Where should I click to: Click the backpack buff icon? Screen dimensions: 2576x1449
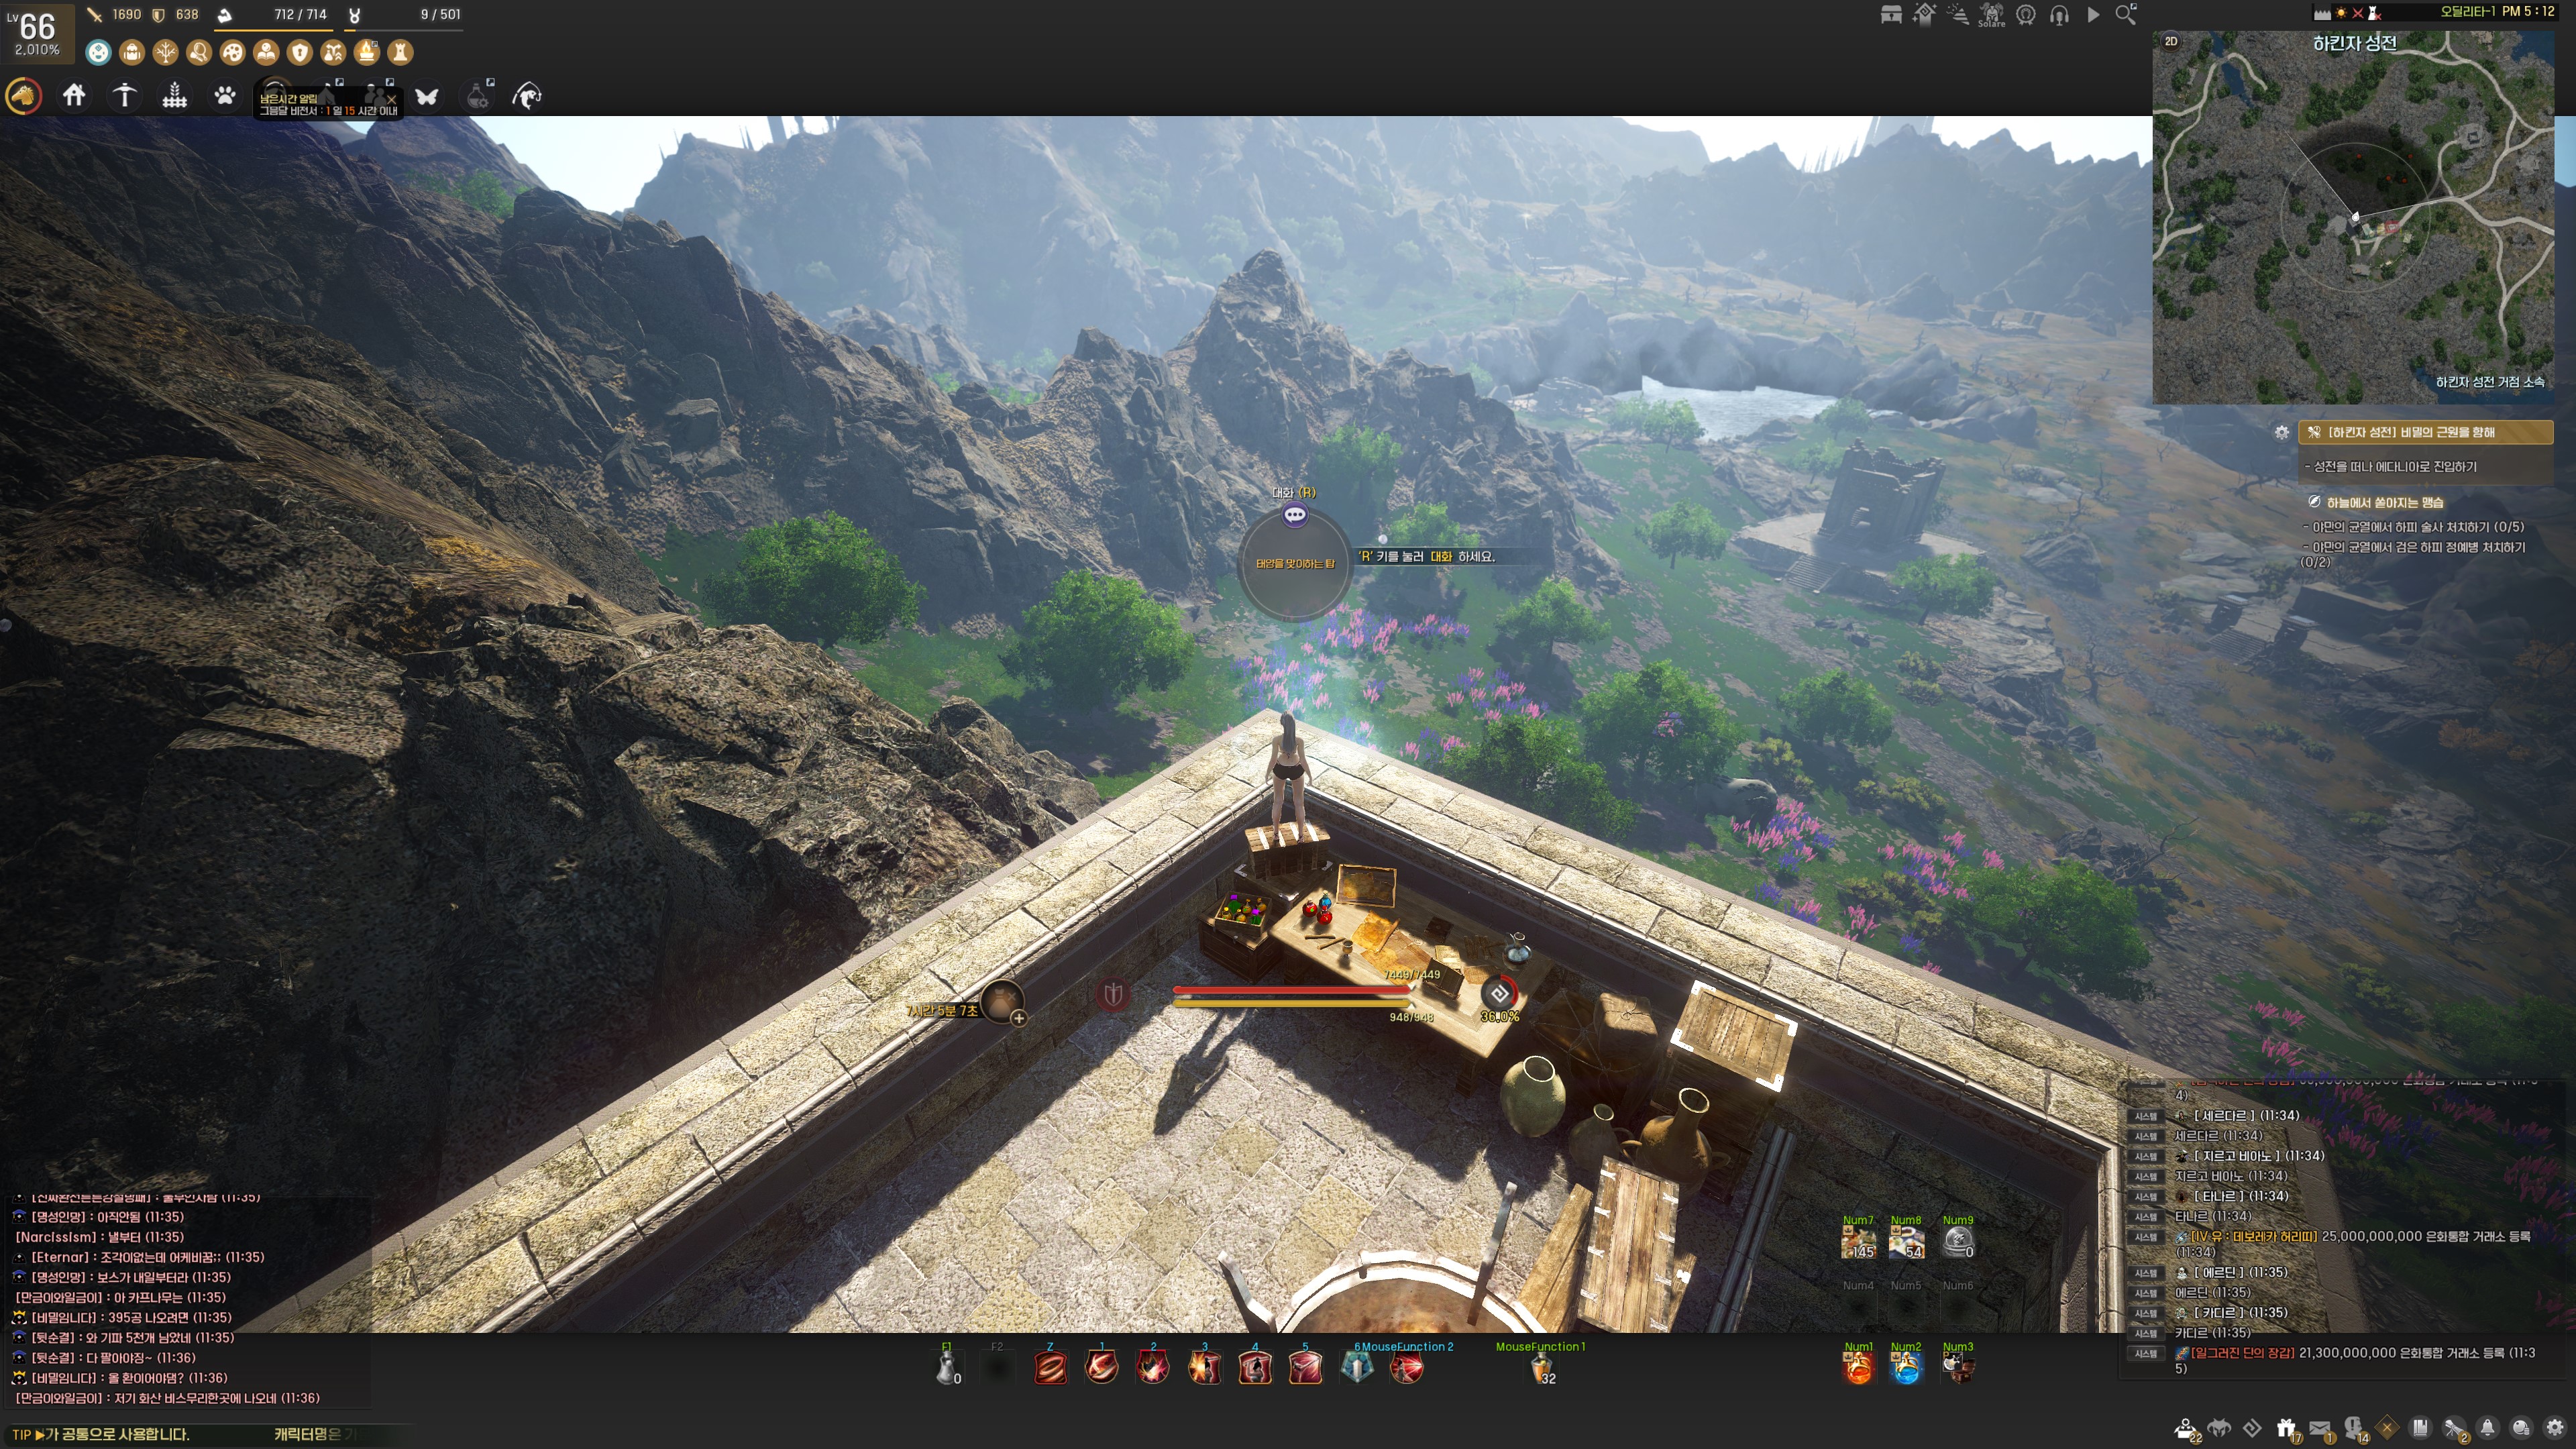click(131, 52)
